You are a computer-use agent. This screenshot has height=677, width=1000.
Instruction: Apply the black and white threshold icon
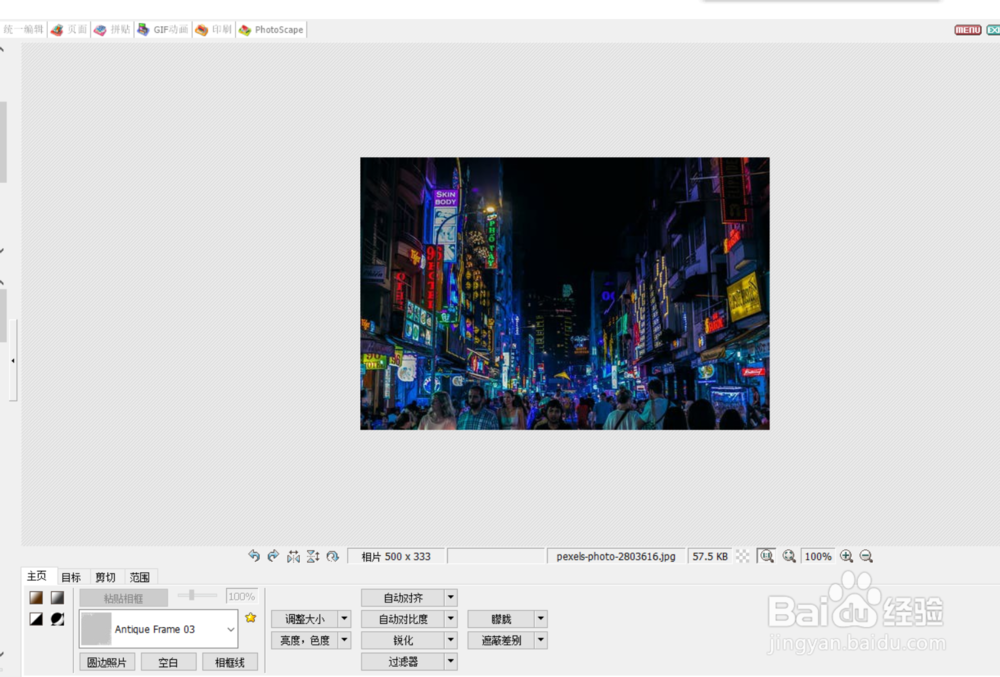coord(36,618)
